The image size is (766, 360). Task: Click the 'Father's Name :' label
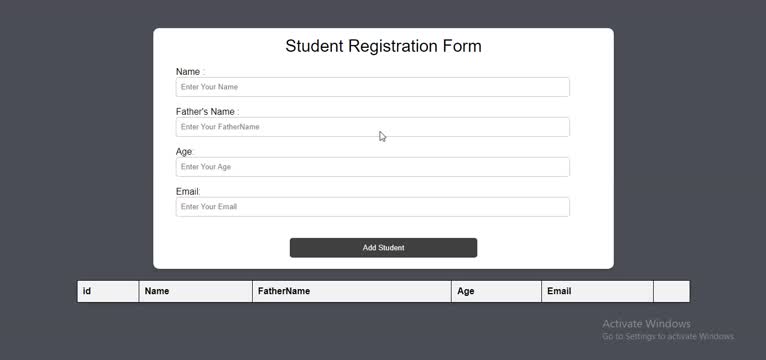(208, 112)
